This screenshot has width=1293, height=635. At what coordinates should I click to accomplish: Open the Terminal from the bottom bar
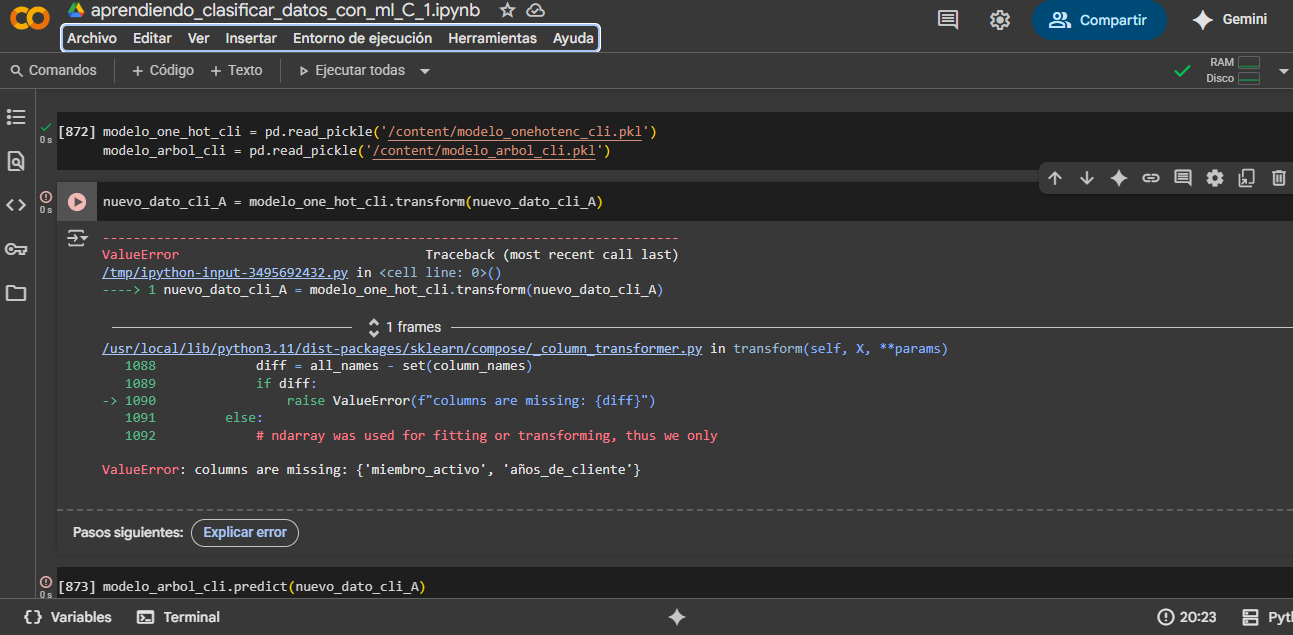(x=178, y=617)
